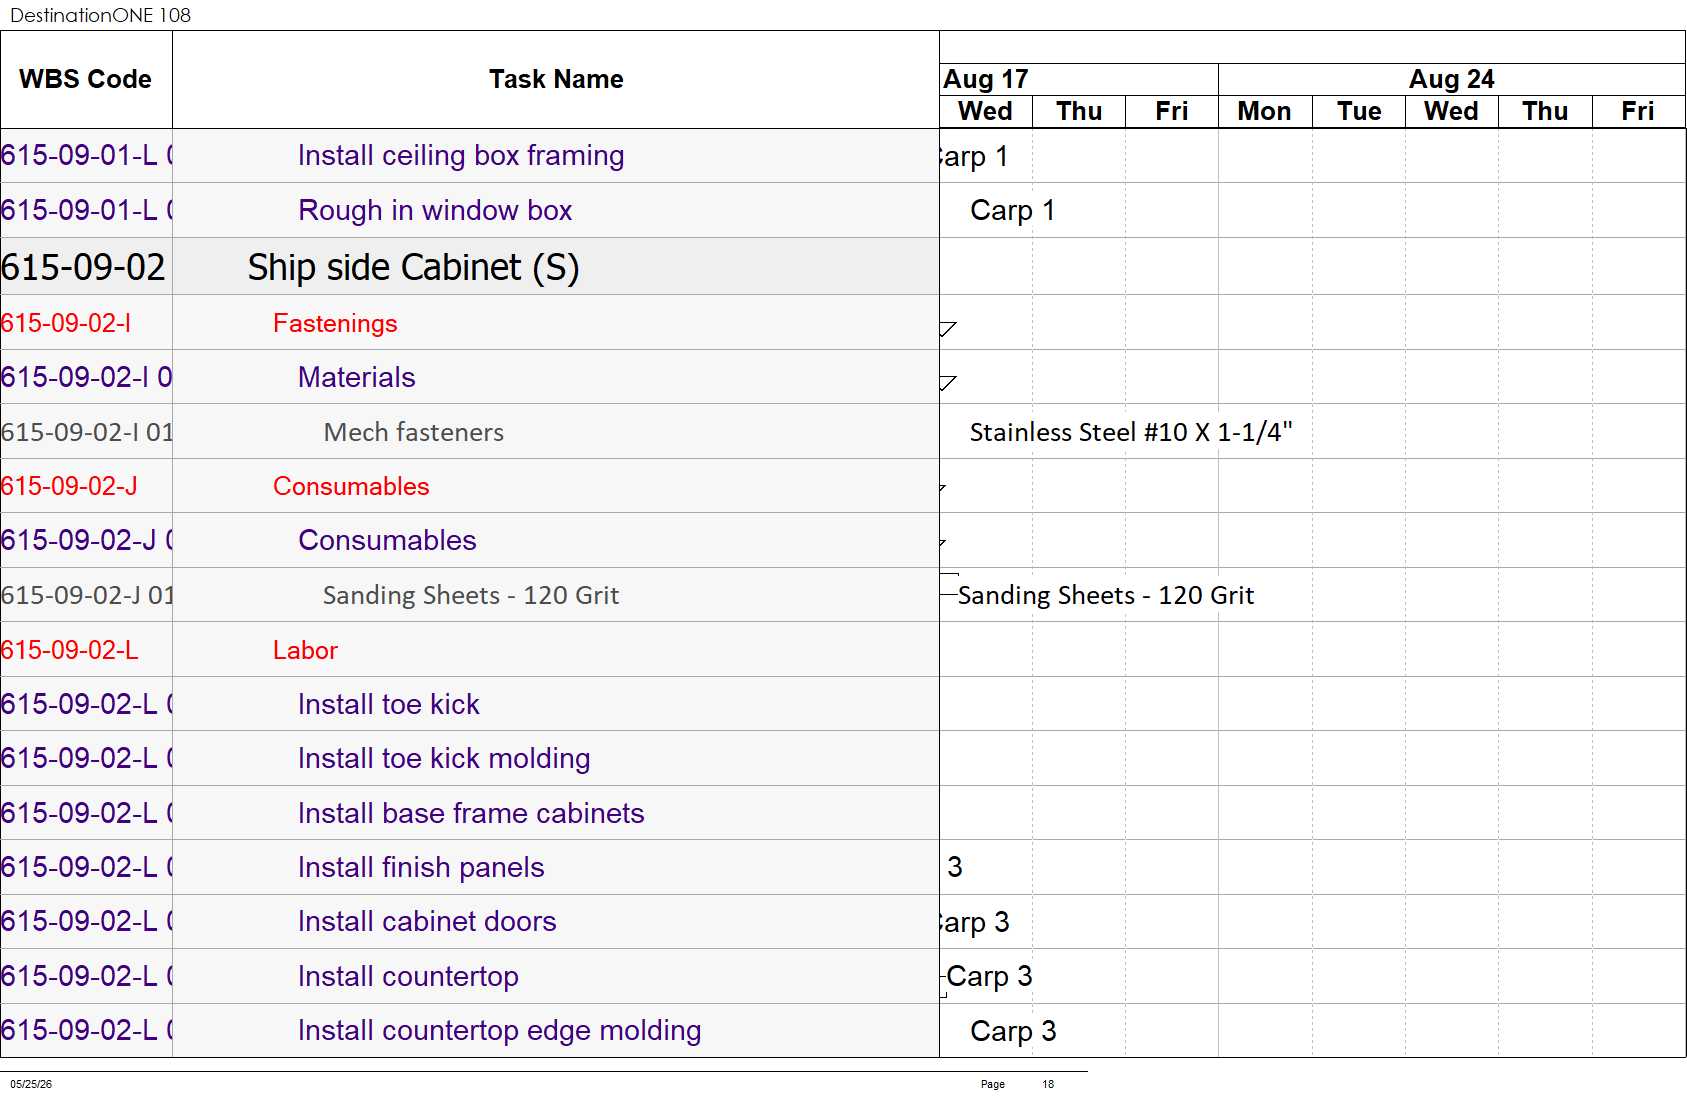This screenshot has width=1687, height=1097.
Task: Select task 'Install toe kick molding'
Action: (444, 758)
